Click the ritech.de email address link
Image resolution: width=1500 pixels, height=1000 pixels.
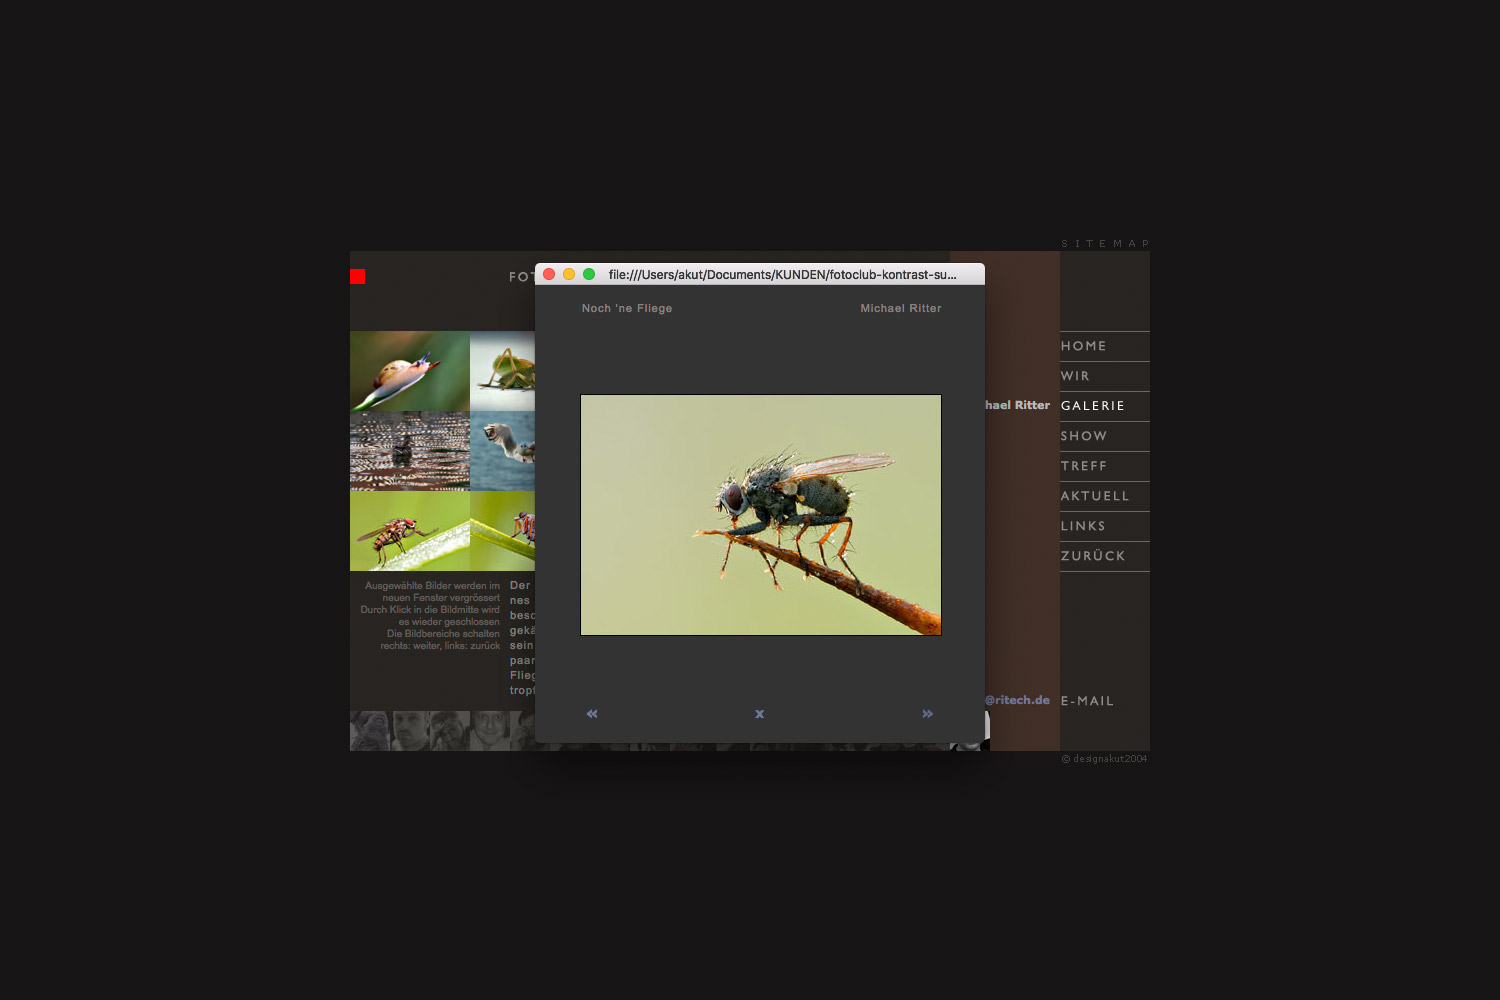1018,700
